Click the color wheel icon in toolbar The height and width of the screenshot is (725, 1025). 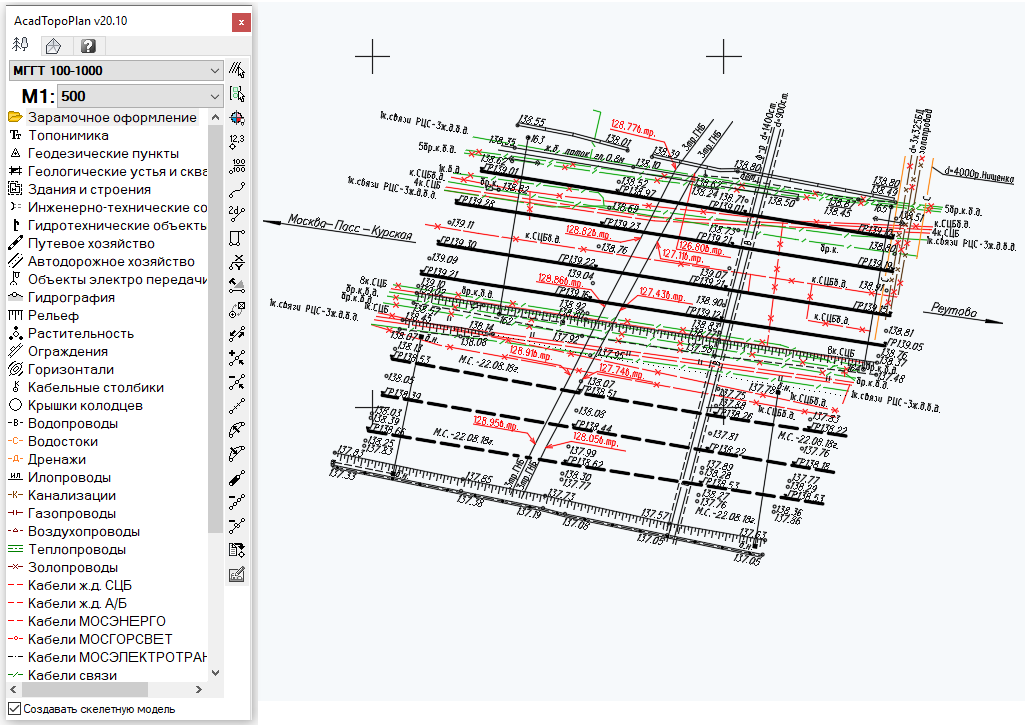[237, 118]
